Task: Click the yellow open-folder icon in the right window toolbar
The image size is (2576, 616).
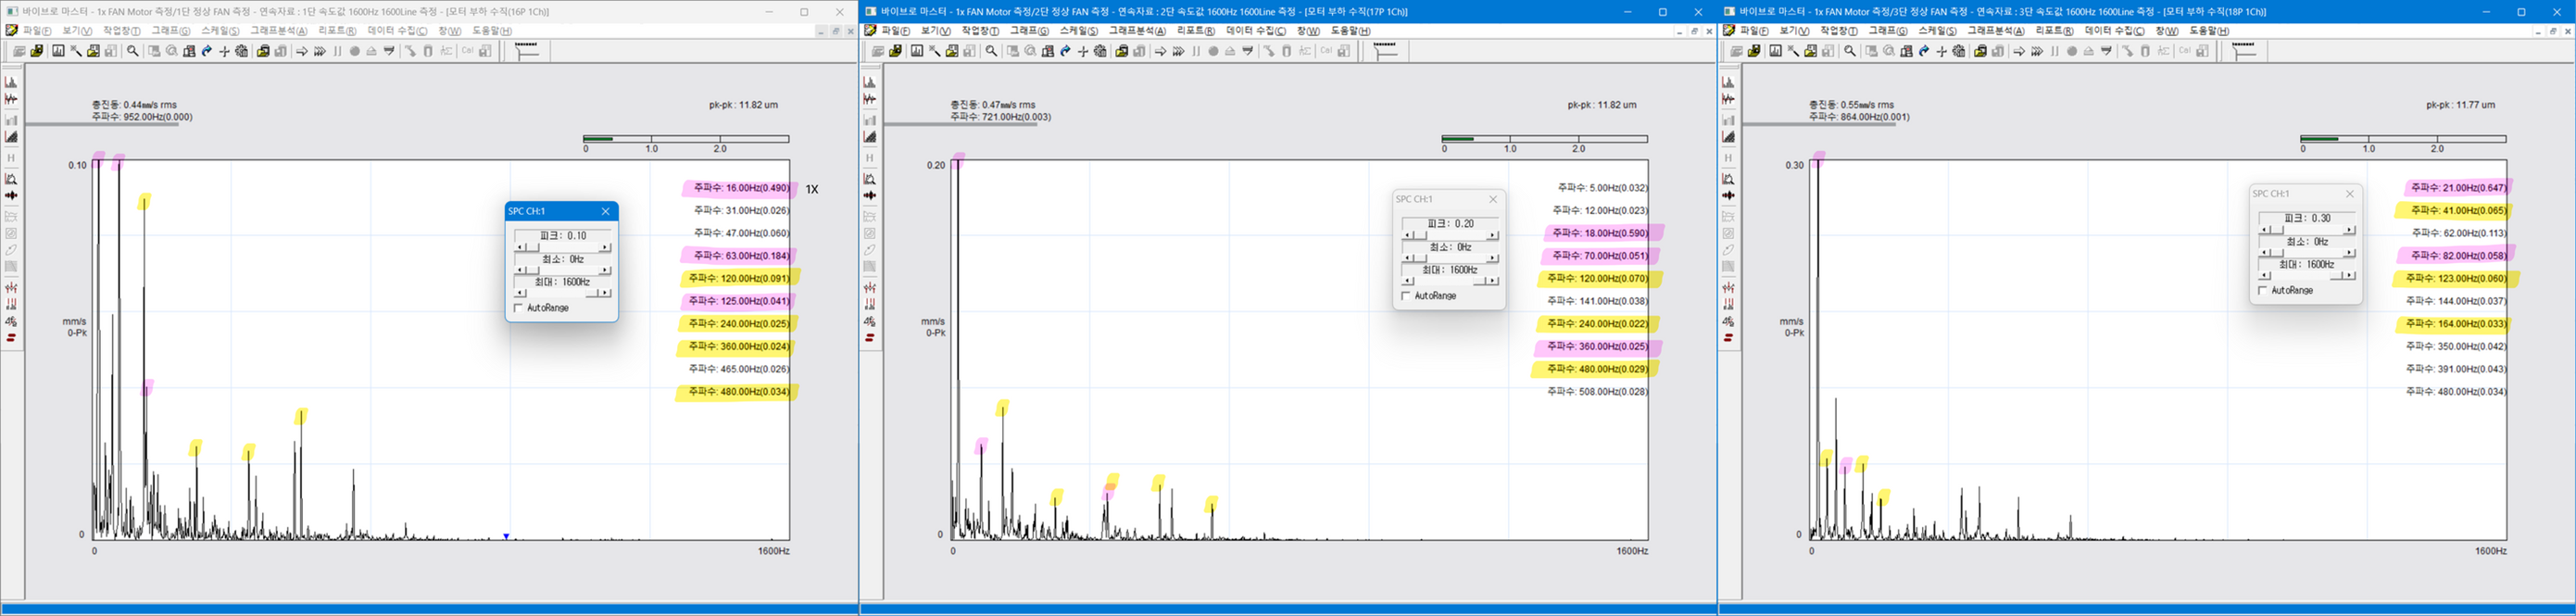Action: (1754, 51)
